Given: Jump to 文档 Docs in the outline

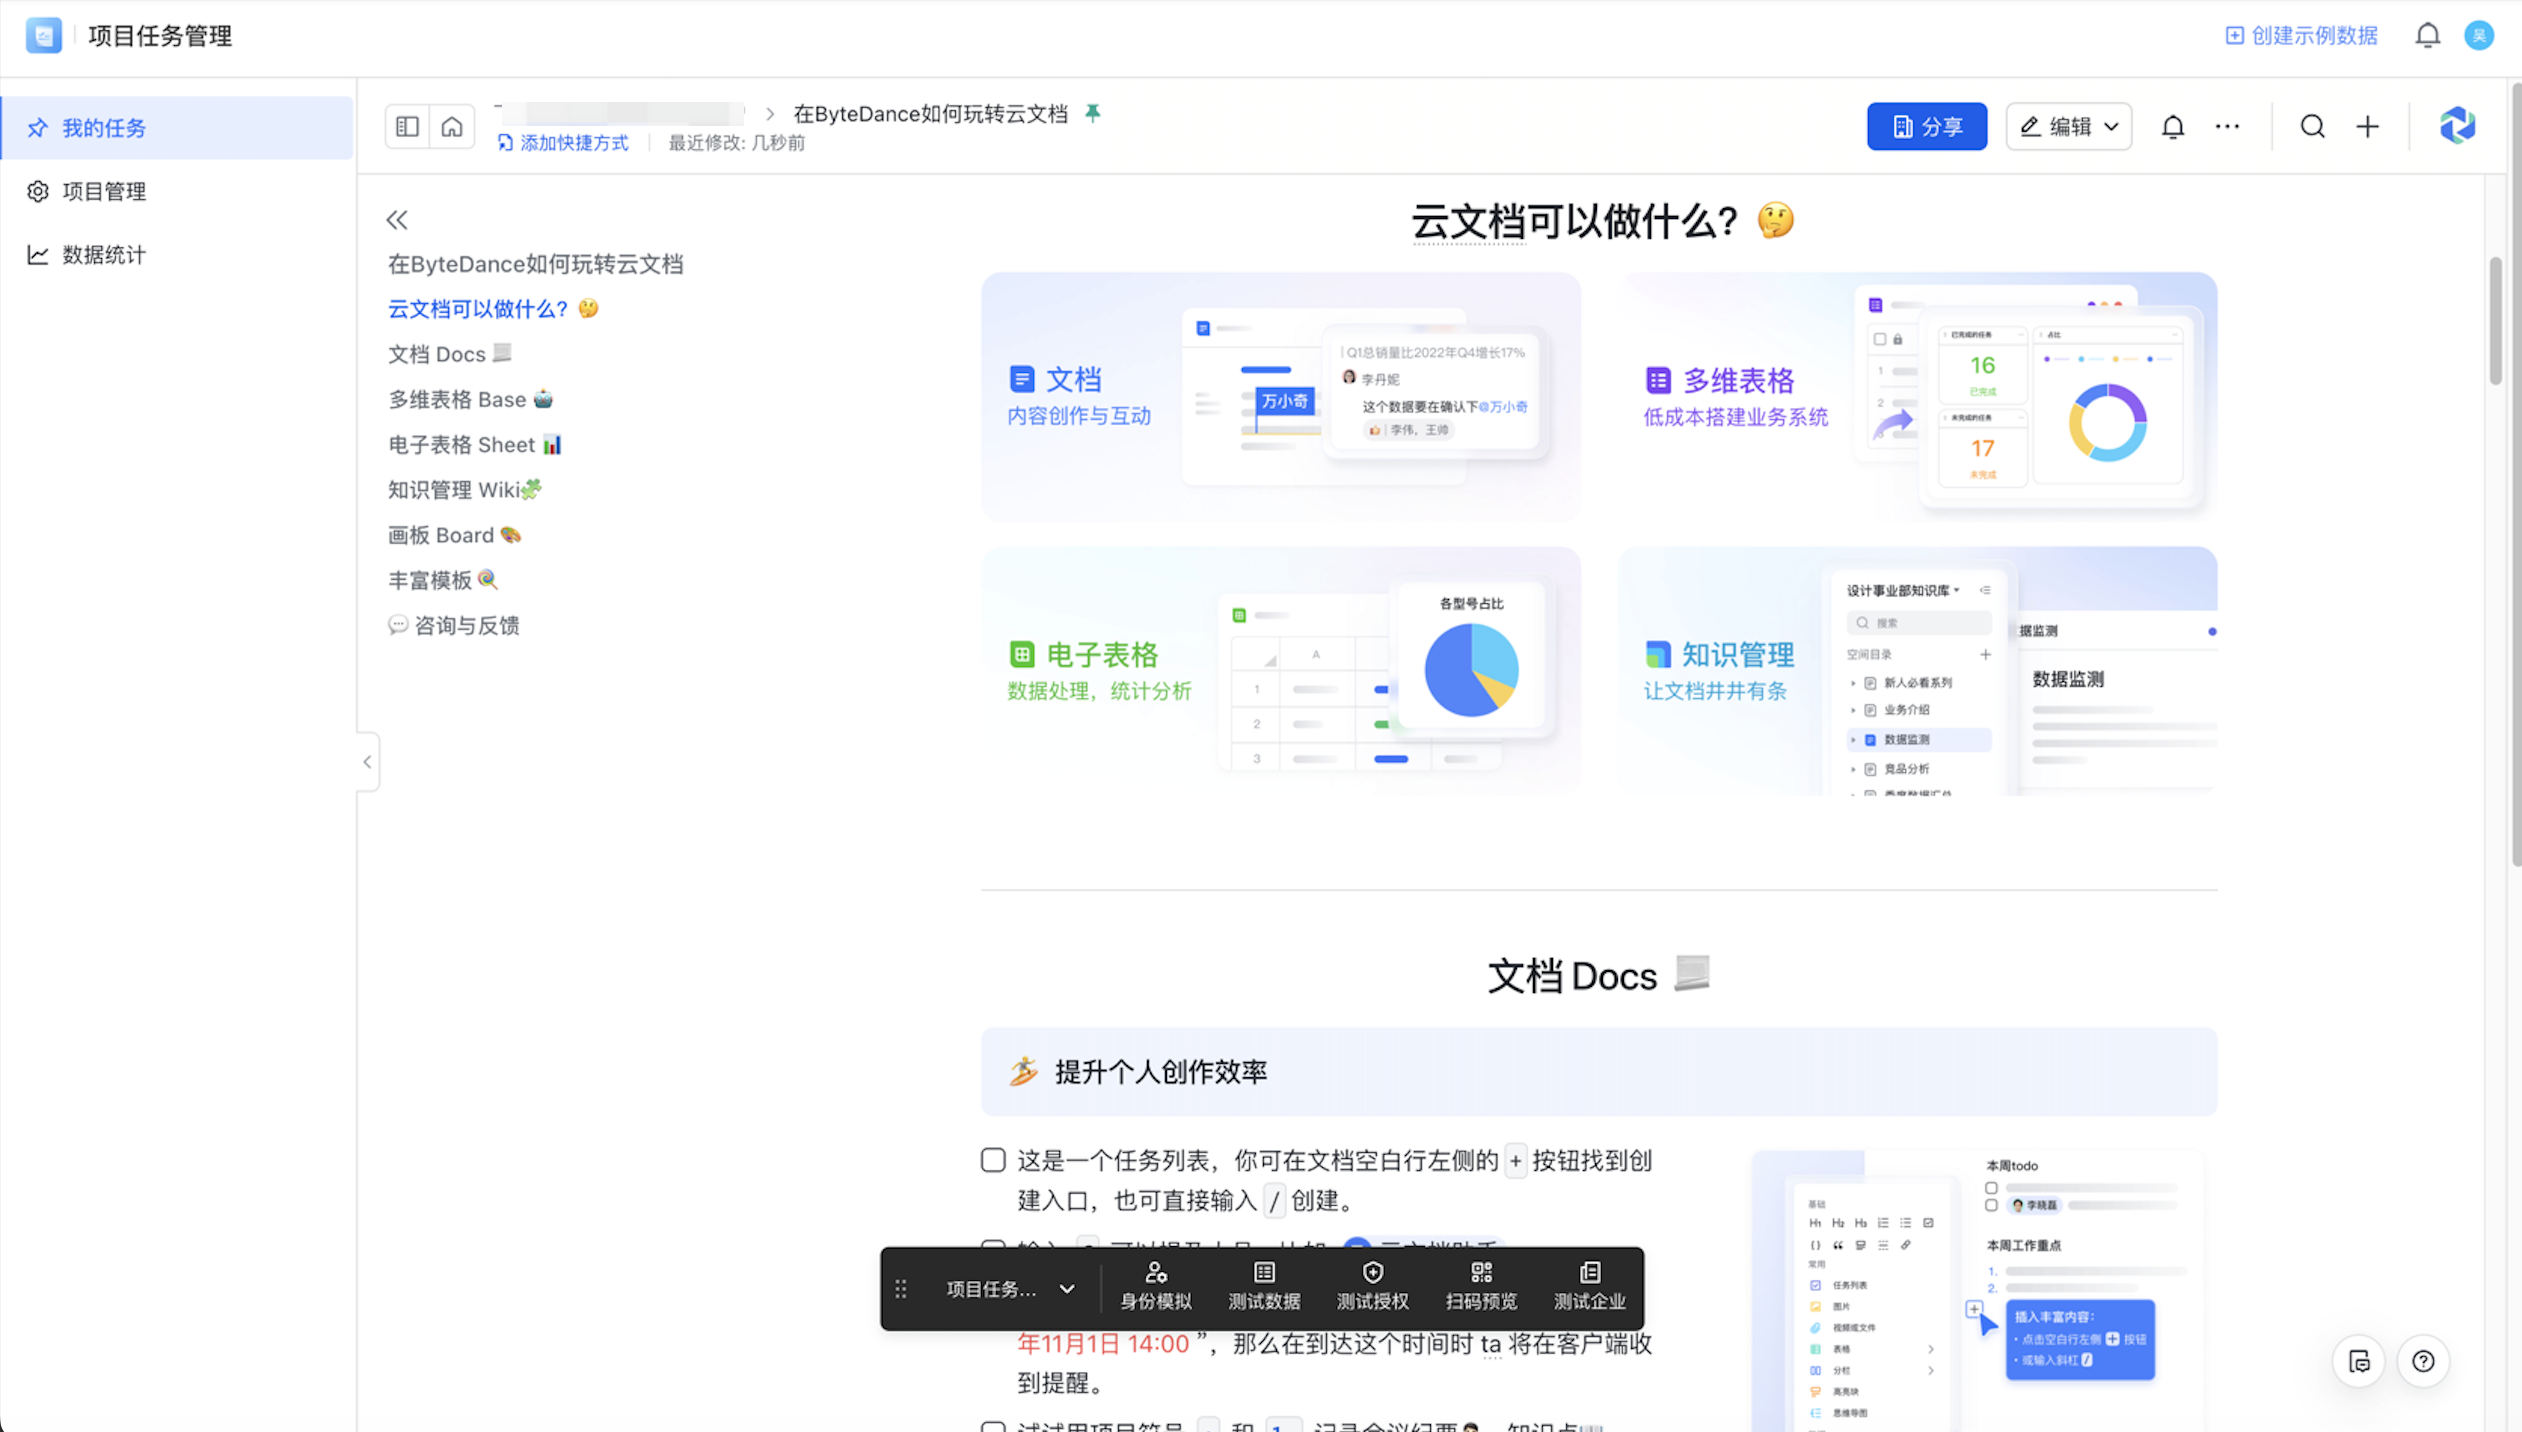Looking at the screenshot, I should click(x=450, y=354).
